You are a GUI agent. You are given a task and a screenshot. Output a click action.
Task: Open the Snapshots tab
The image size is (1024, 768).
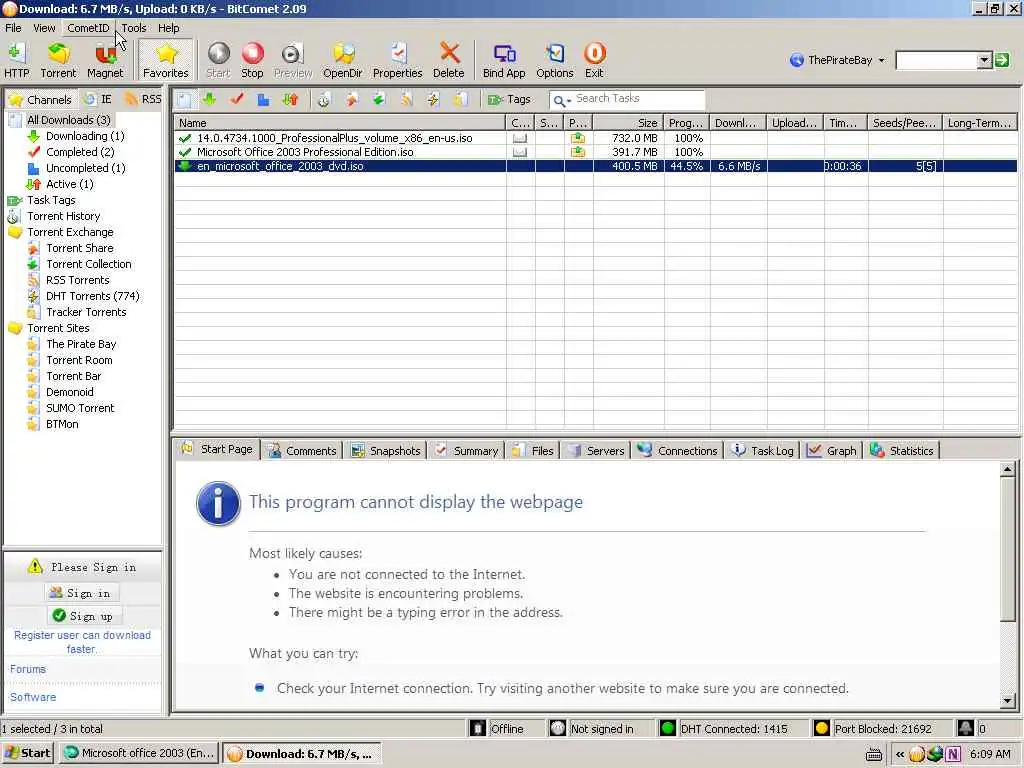[386, 451]
